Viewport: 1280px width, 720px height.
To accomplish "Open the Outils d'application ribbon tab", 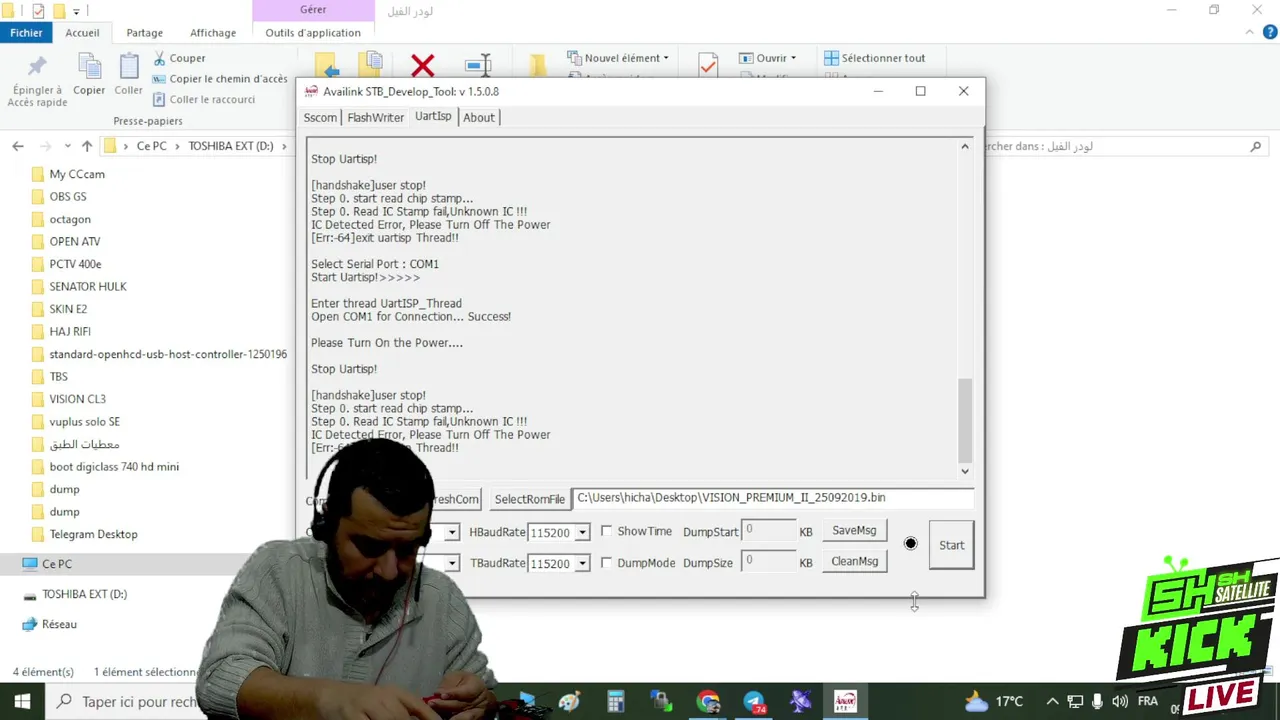I will click(313, 32).
